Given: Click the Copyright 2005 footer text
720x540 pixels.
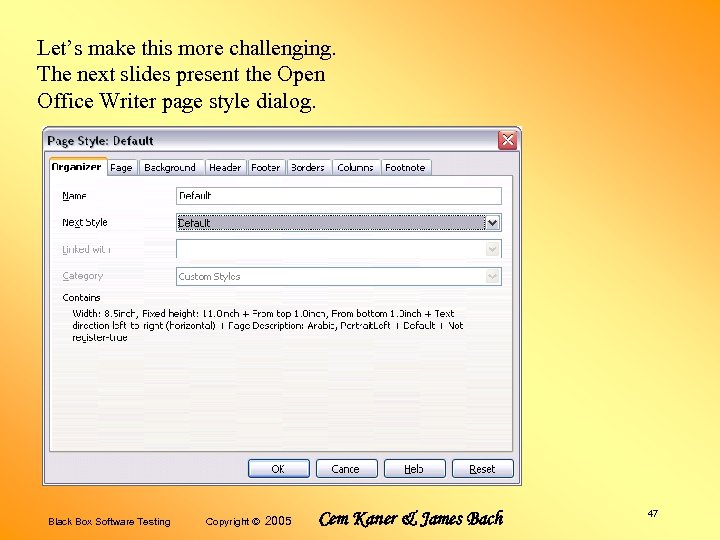Looking at the screenshot, I should 248,521.
